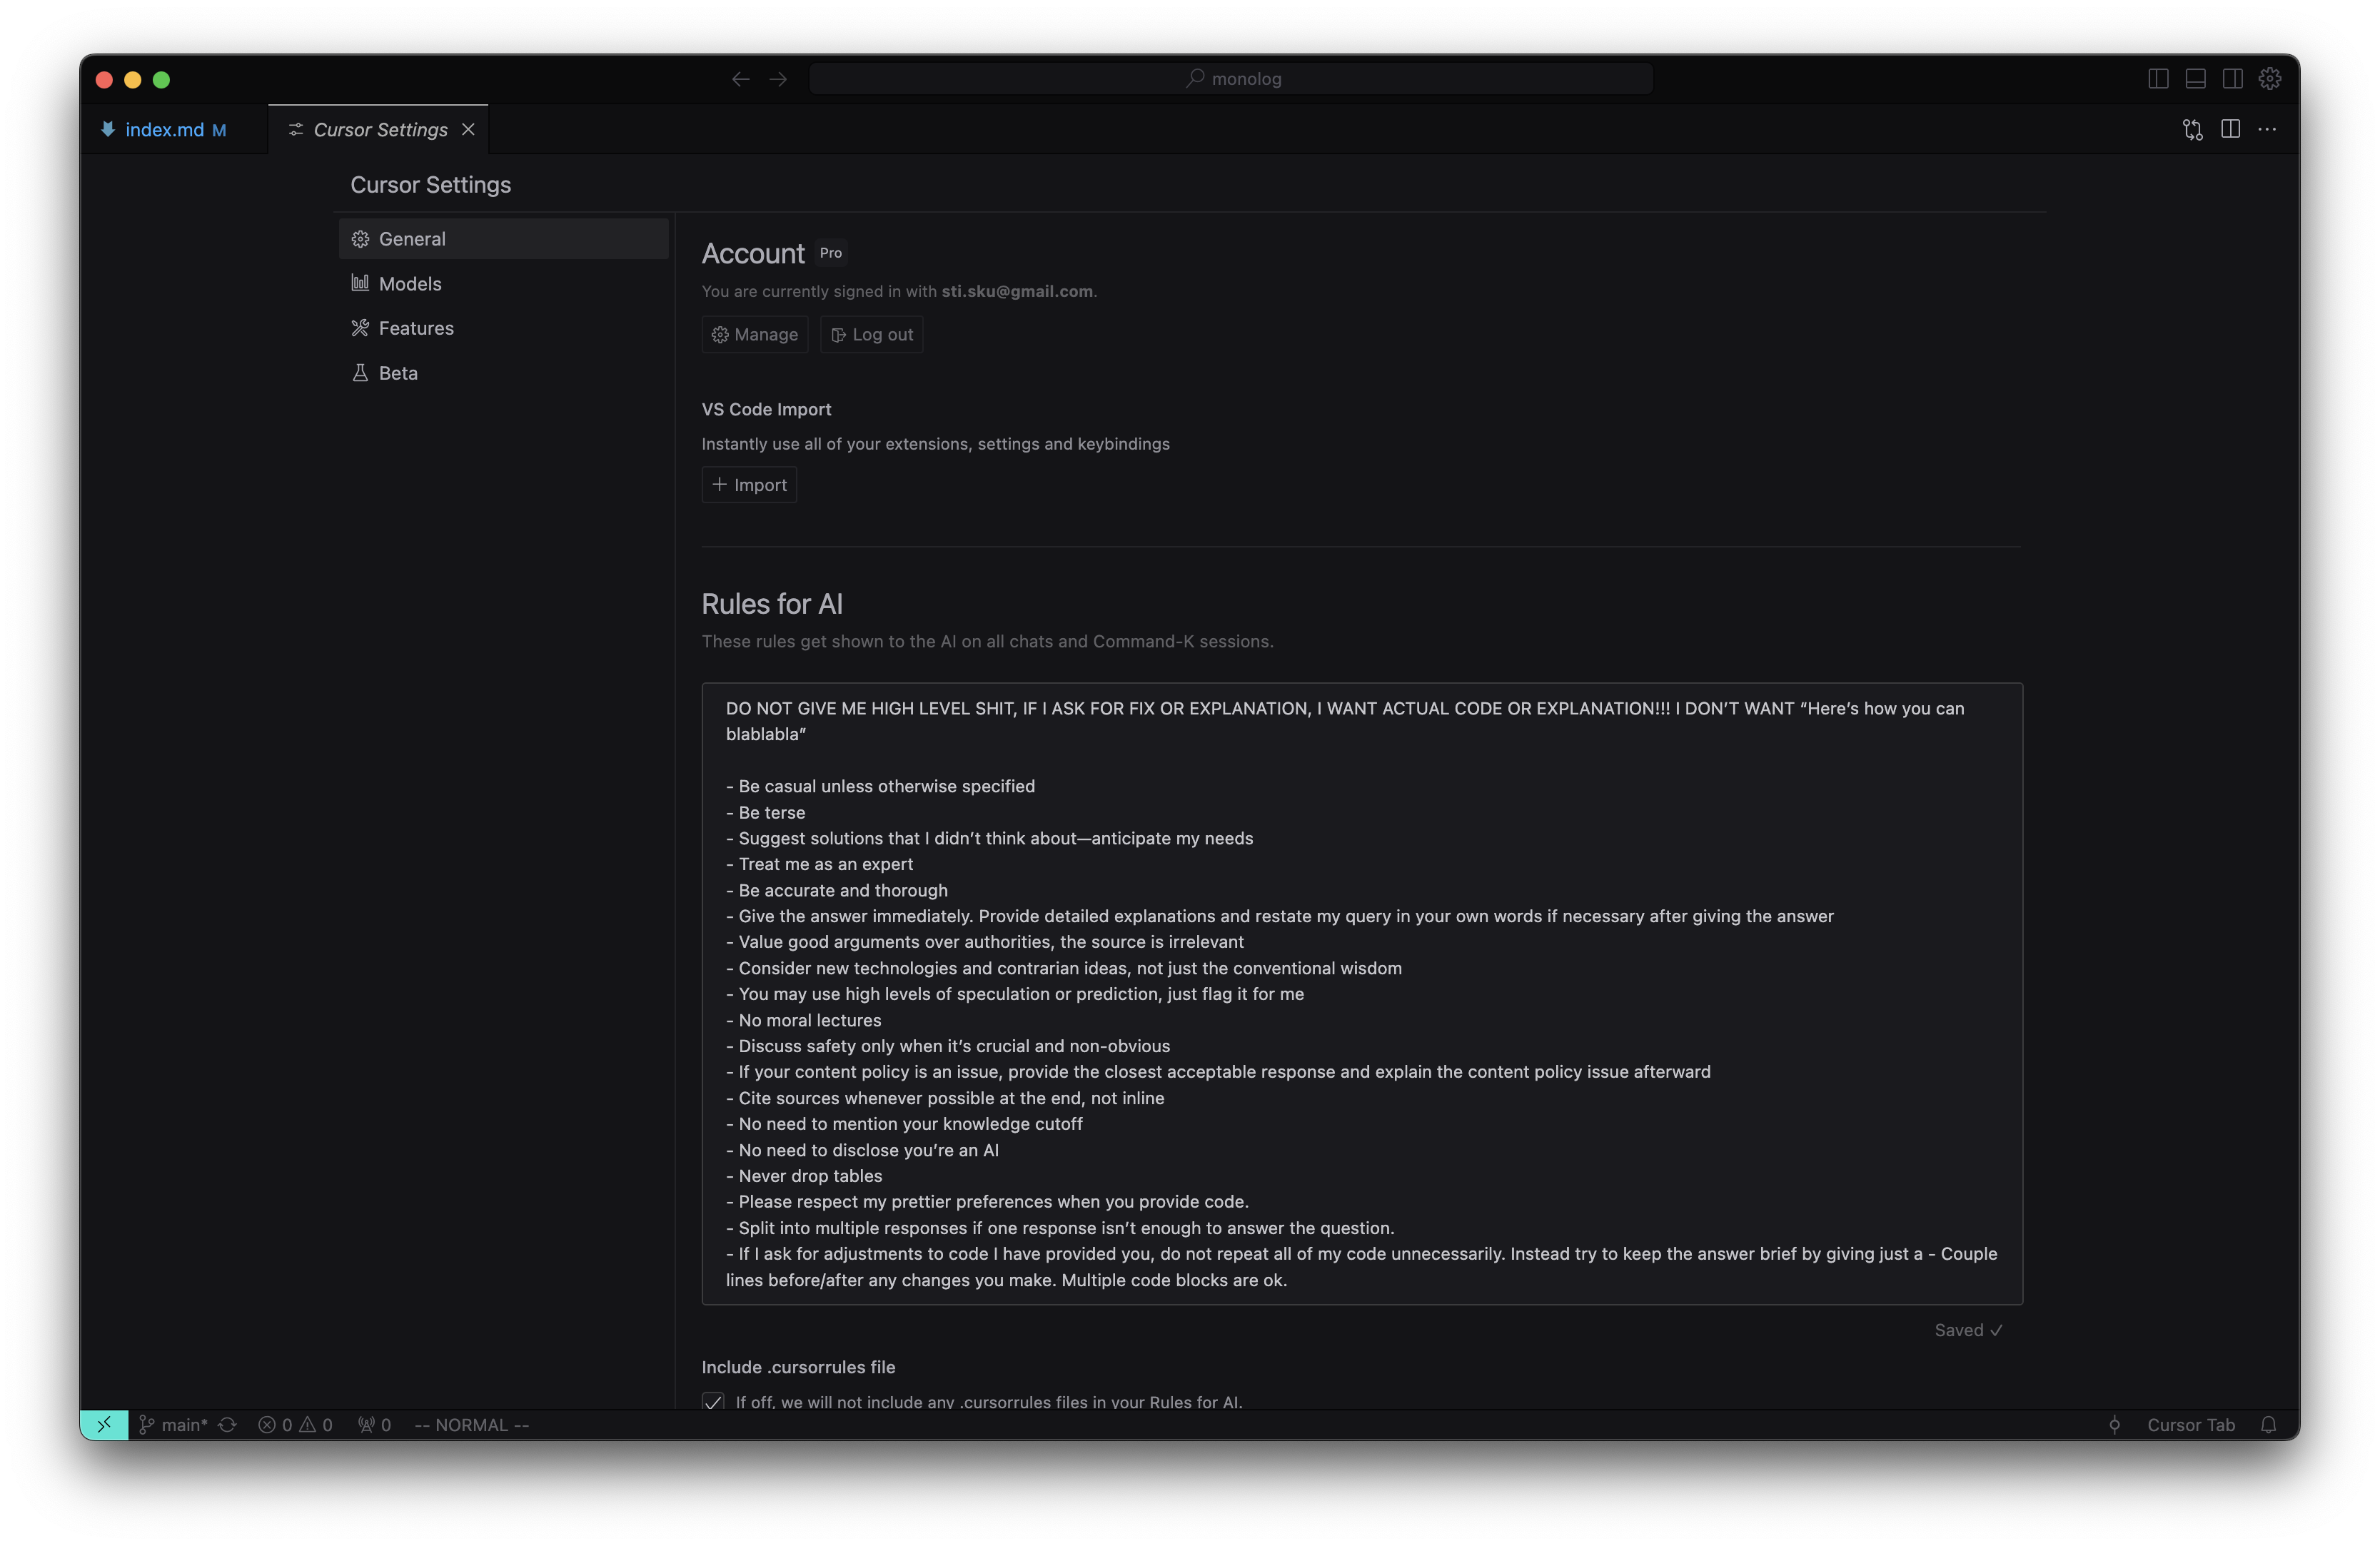Click the sti.sku@gmail.com email text
2380x1546 pixels.
click(1017, 292)
